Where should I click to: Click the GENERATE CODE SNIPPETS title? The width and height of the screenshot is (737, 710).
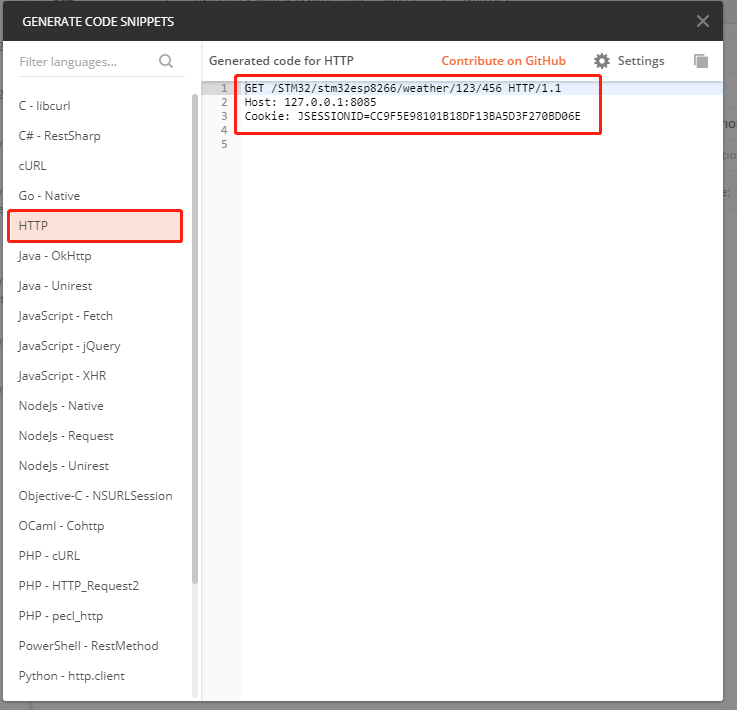pos(98,22)
